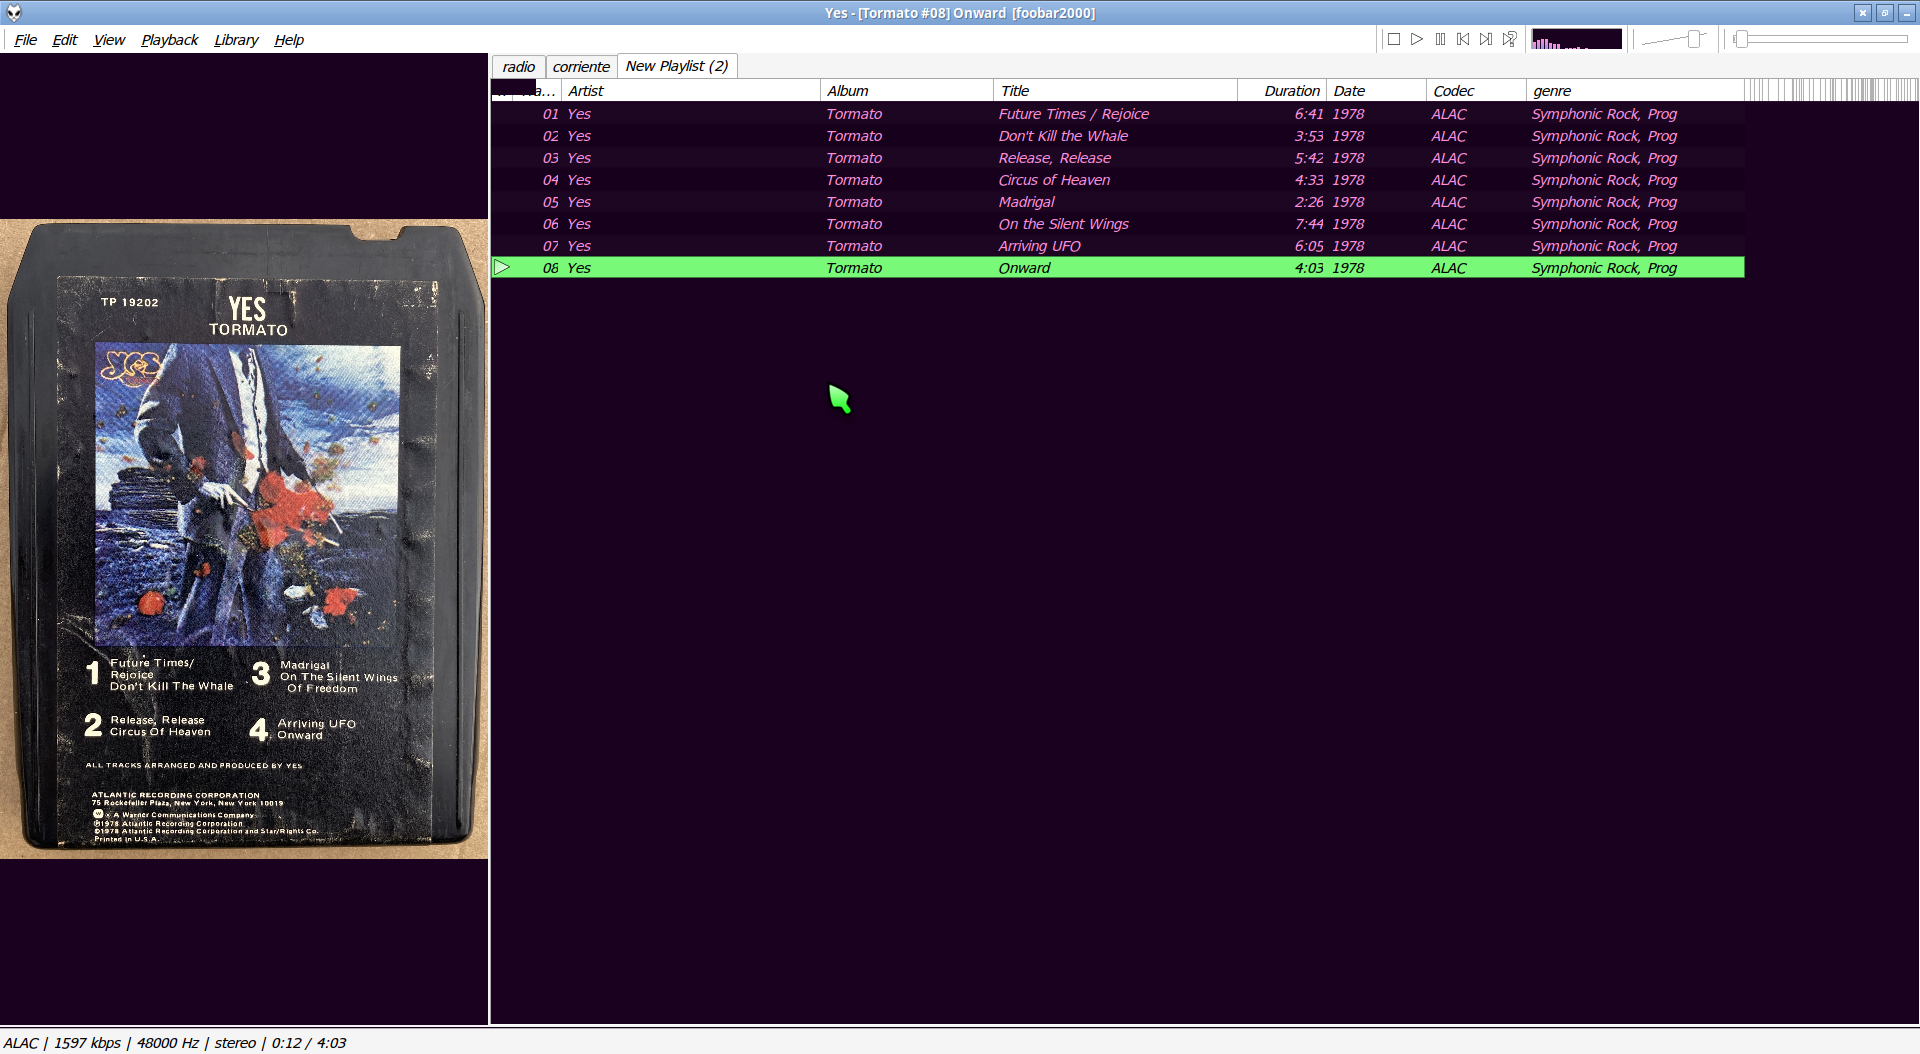Select track Circus of Heaven
This screenshot has width=1920, height=1054.
[1118, 180]
